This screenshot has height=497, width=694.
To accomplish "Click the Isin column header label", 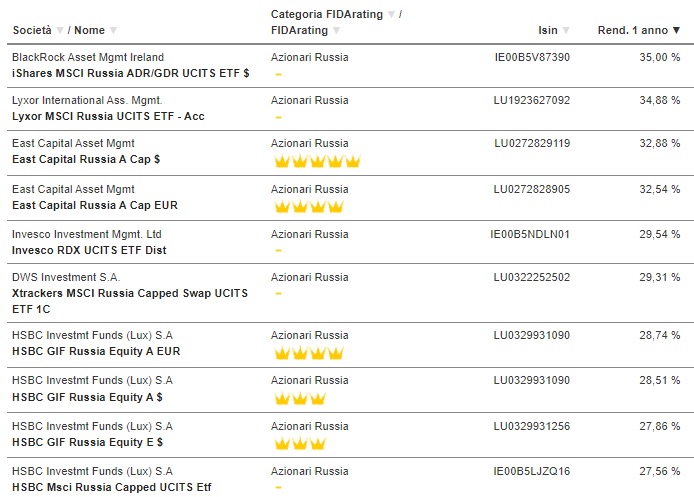I will click(x=548, y=30).
